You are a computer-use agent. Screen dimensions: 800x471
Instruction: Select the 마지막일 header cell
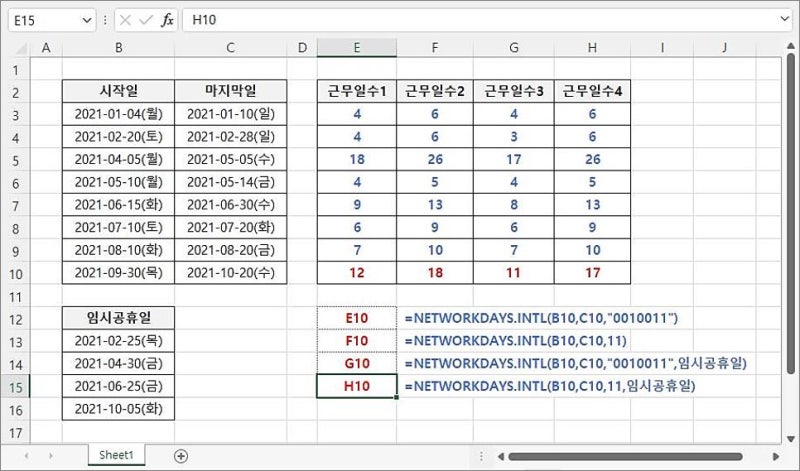click(x=231, y=91)
